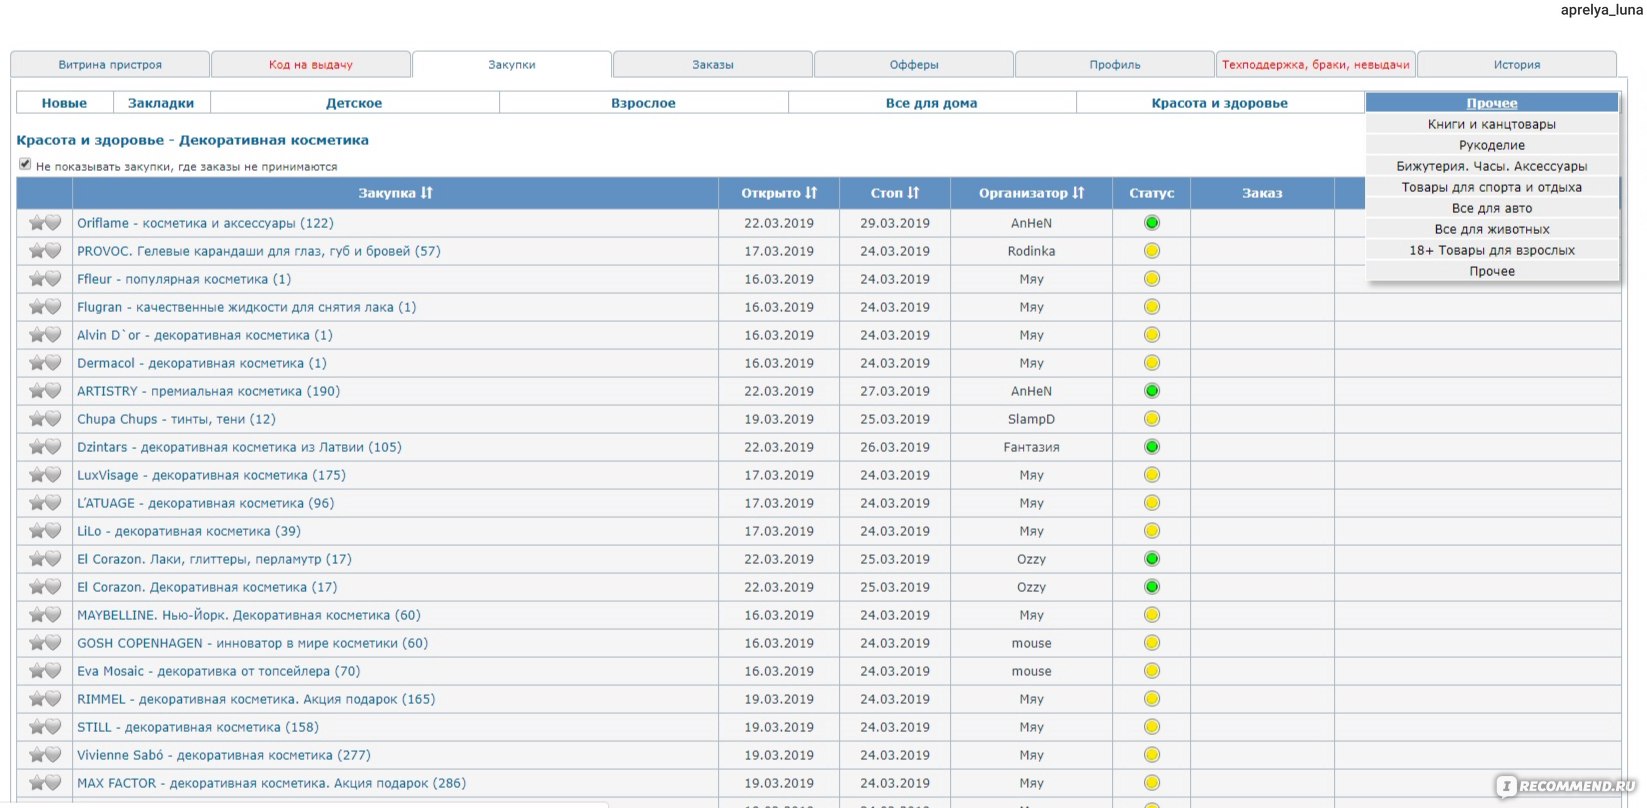Sort table by Открыто date column

(x=779, y=193)
